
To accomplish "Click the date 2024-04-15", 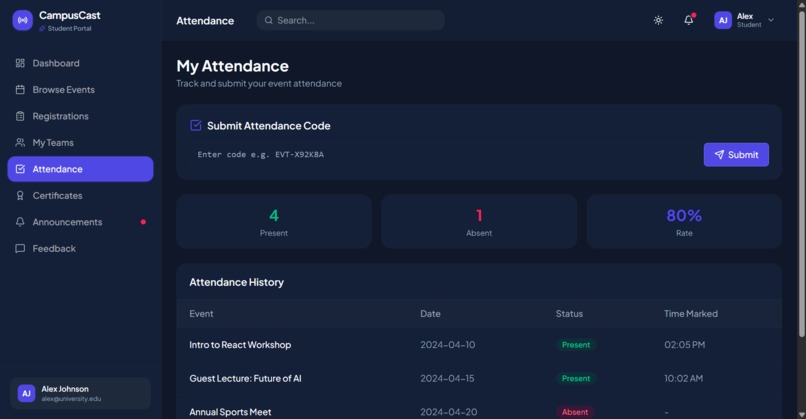I will click(x=447, y=378).
